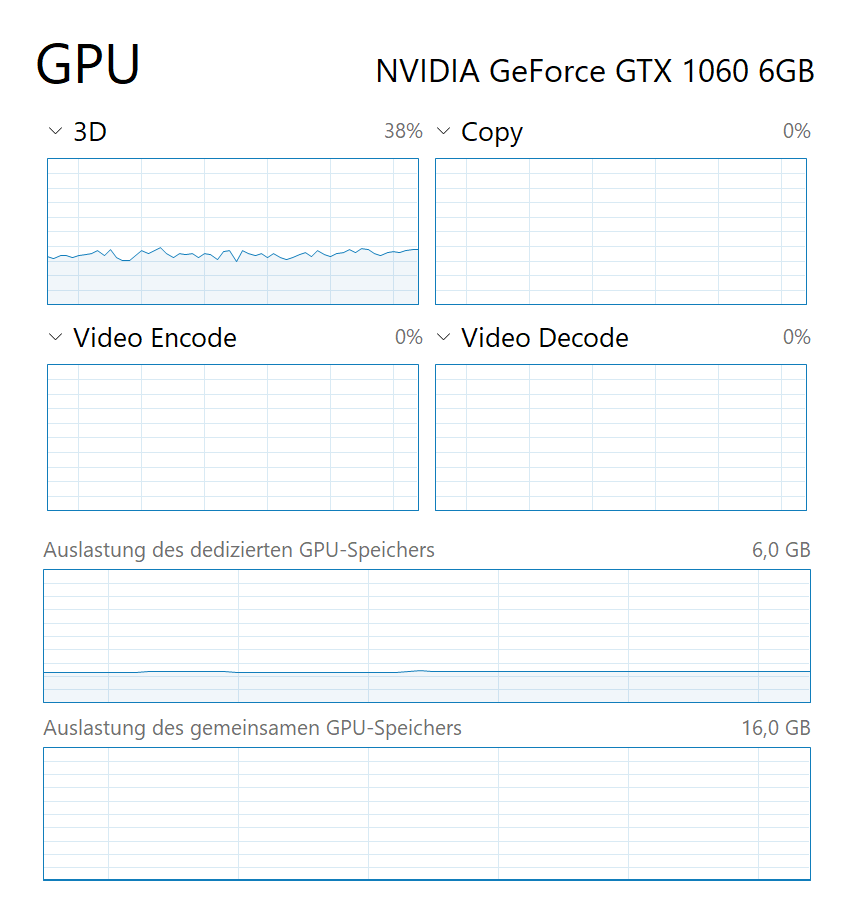
Task: Click the Copy engine label
Action: (x=492, y=133)
